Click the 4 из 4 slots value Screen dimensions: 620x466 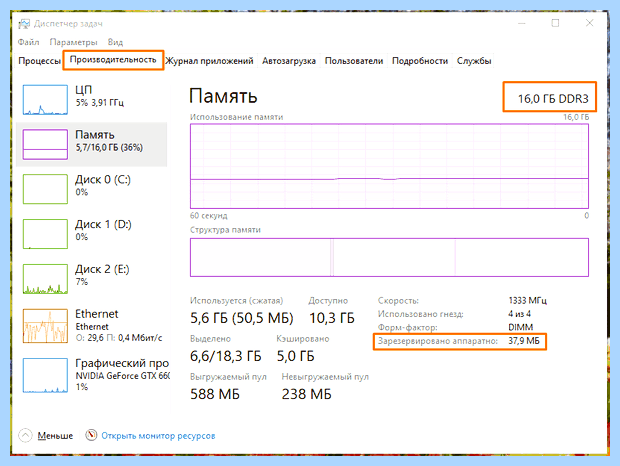coord(520,314)
